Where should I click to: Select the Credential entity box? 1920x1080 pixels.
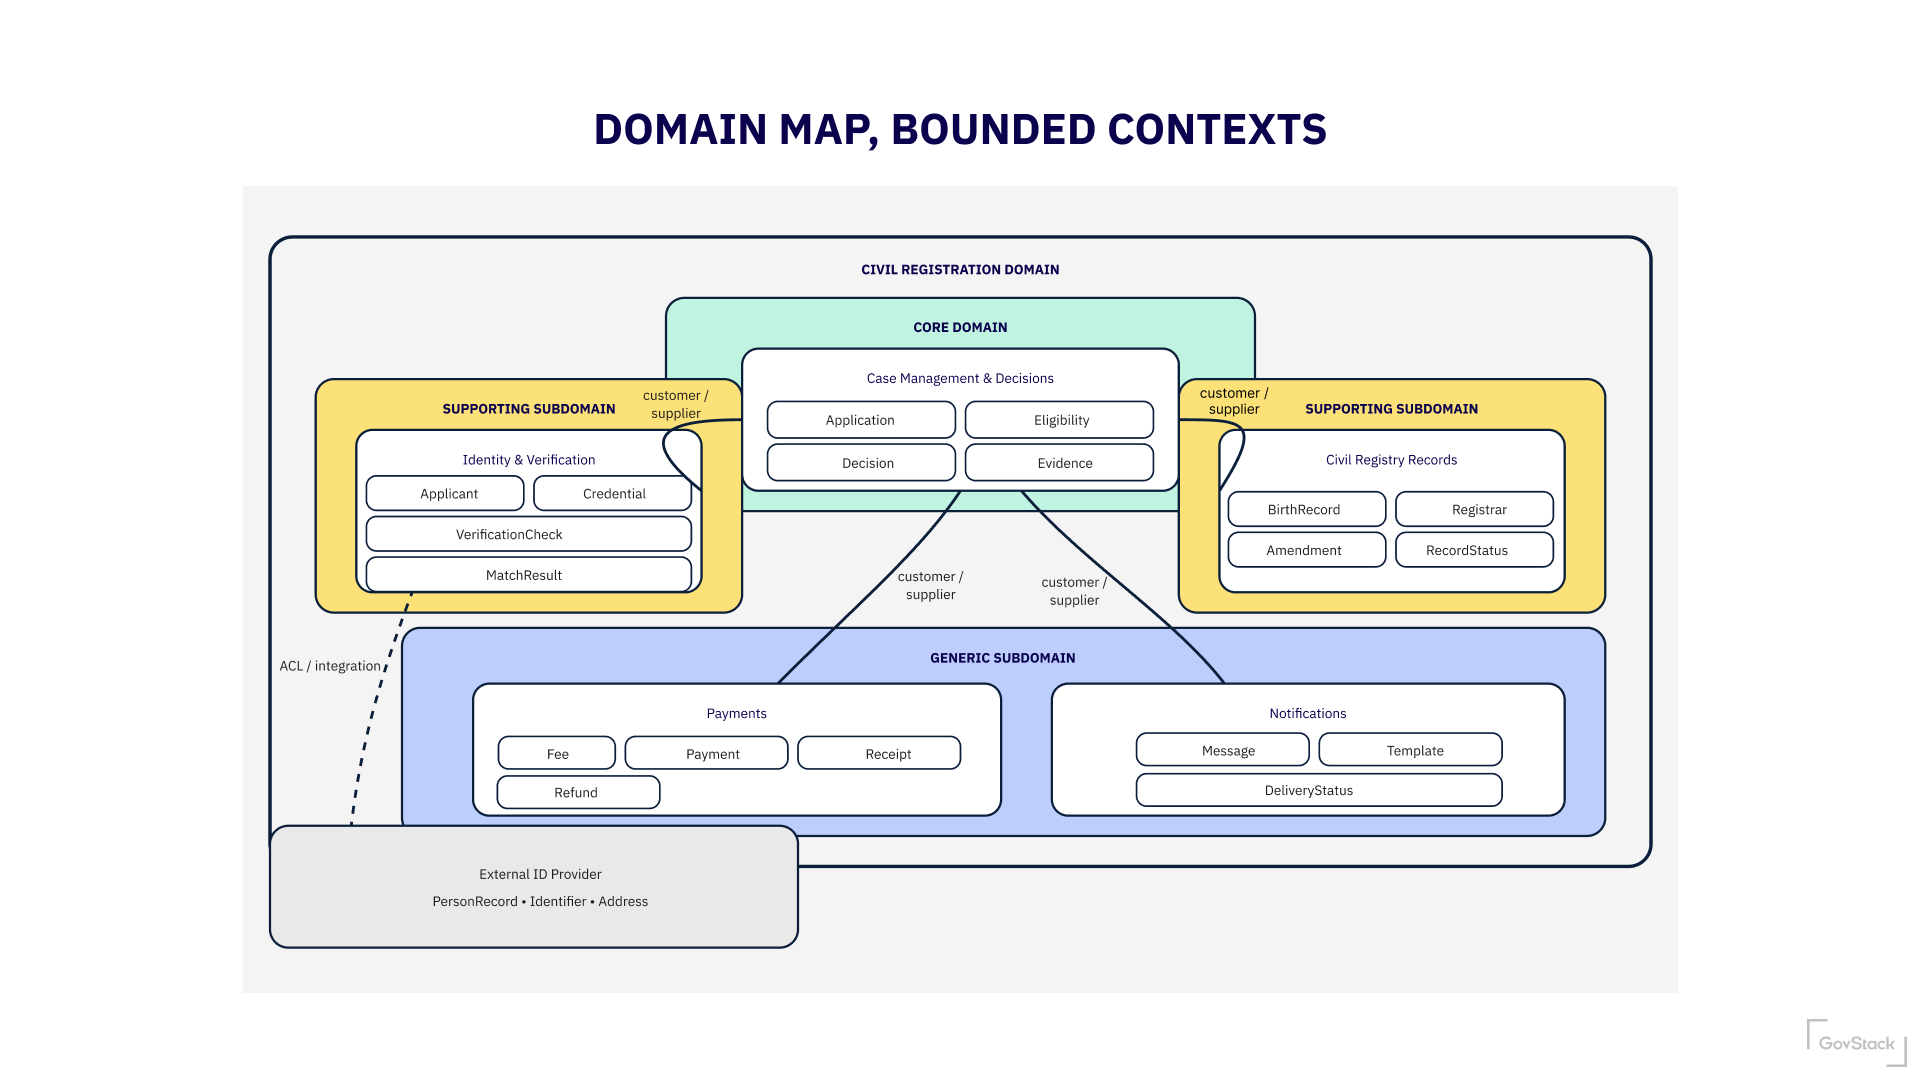pyautogui.click(x=613, y=493)
